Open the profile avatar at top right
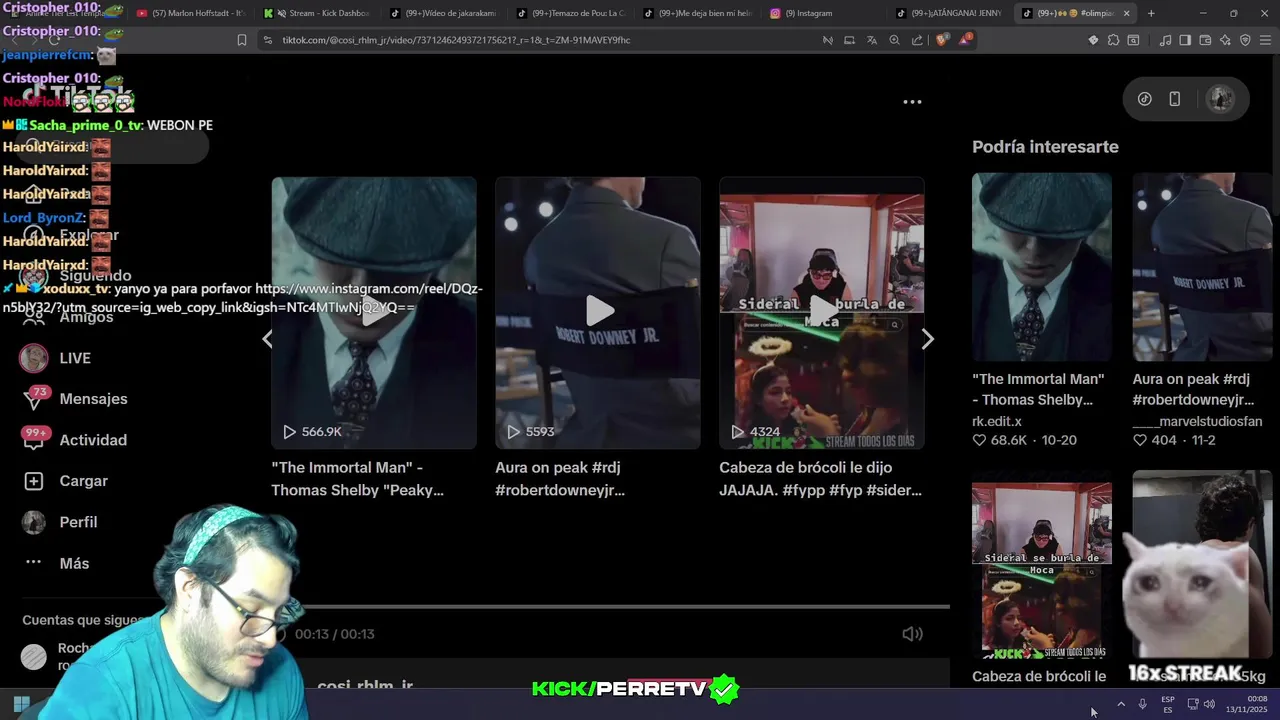Image resolution: width=1280 pixels, height=720 pixels. coord(1220,99)
